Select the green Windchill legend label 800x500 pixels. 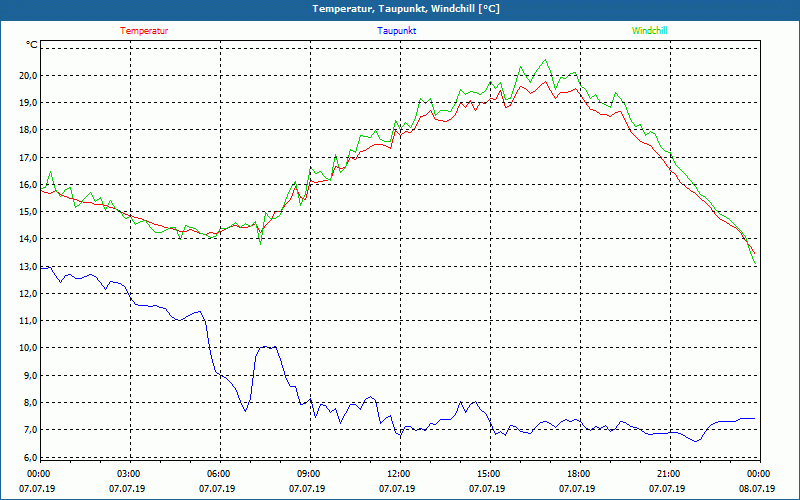(x=650, y=31)
